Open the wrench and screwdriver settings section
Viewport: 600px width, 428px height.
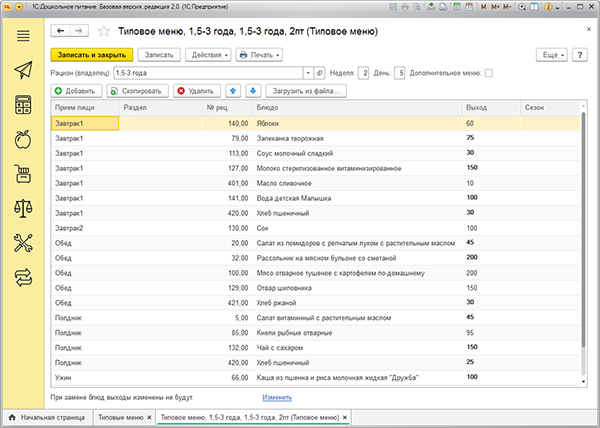23,243
